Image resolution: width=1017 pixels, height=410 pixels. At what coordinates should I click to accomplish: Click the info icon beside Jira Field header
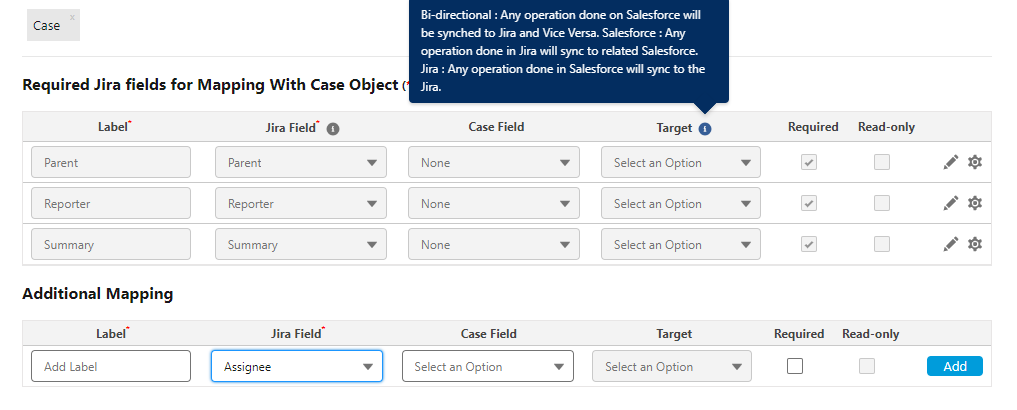pyautogui.click(x=333, y=128)
